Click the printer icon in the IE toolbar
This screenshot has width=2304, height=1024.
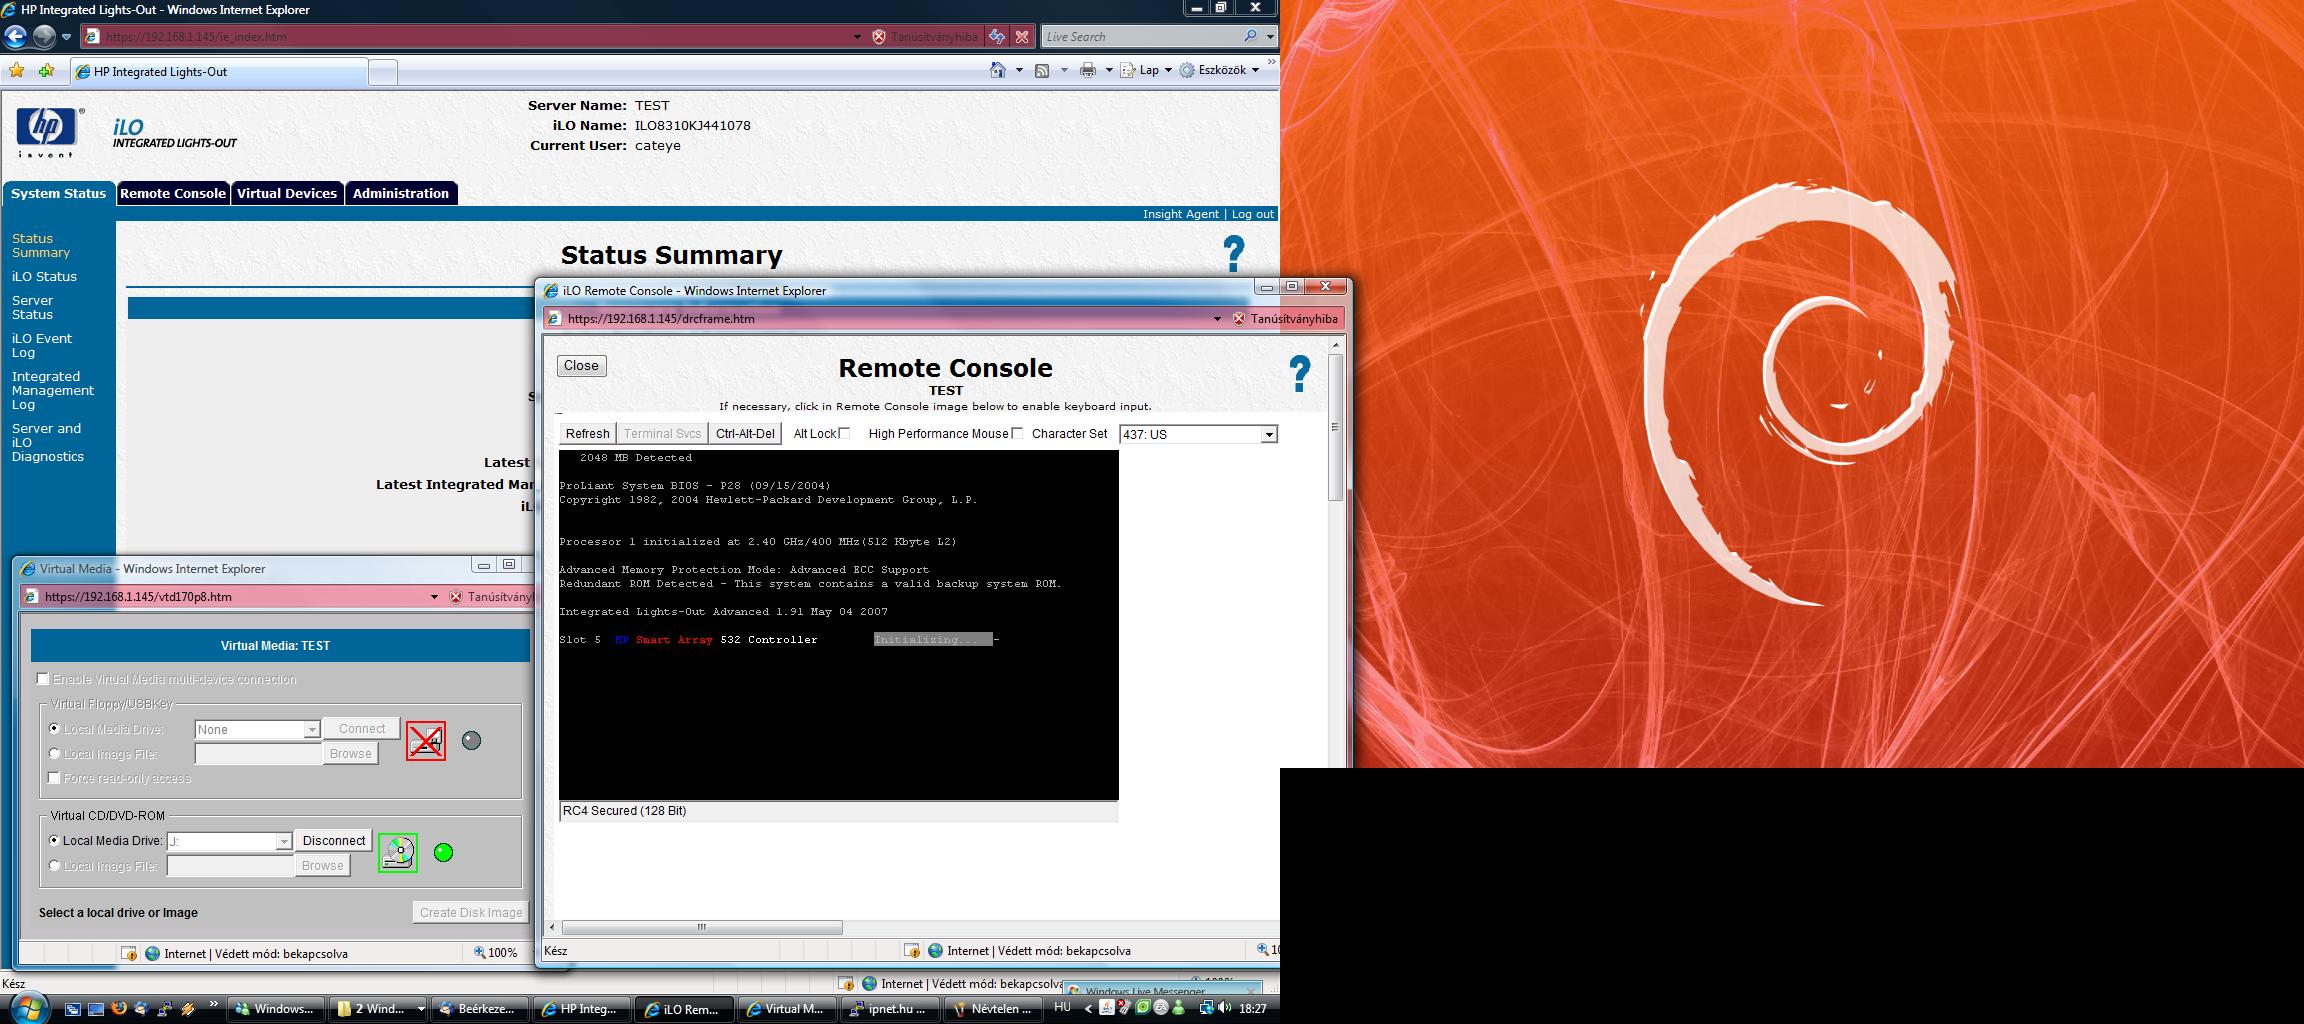[x=1088, y=70]
